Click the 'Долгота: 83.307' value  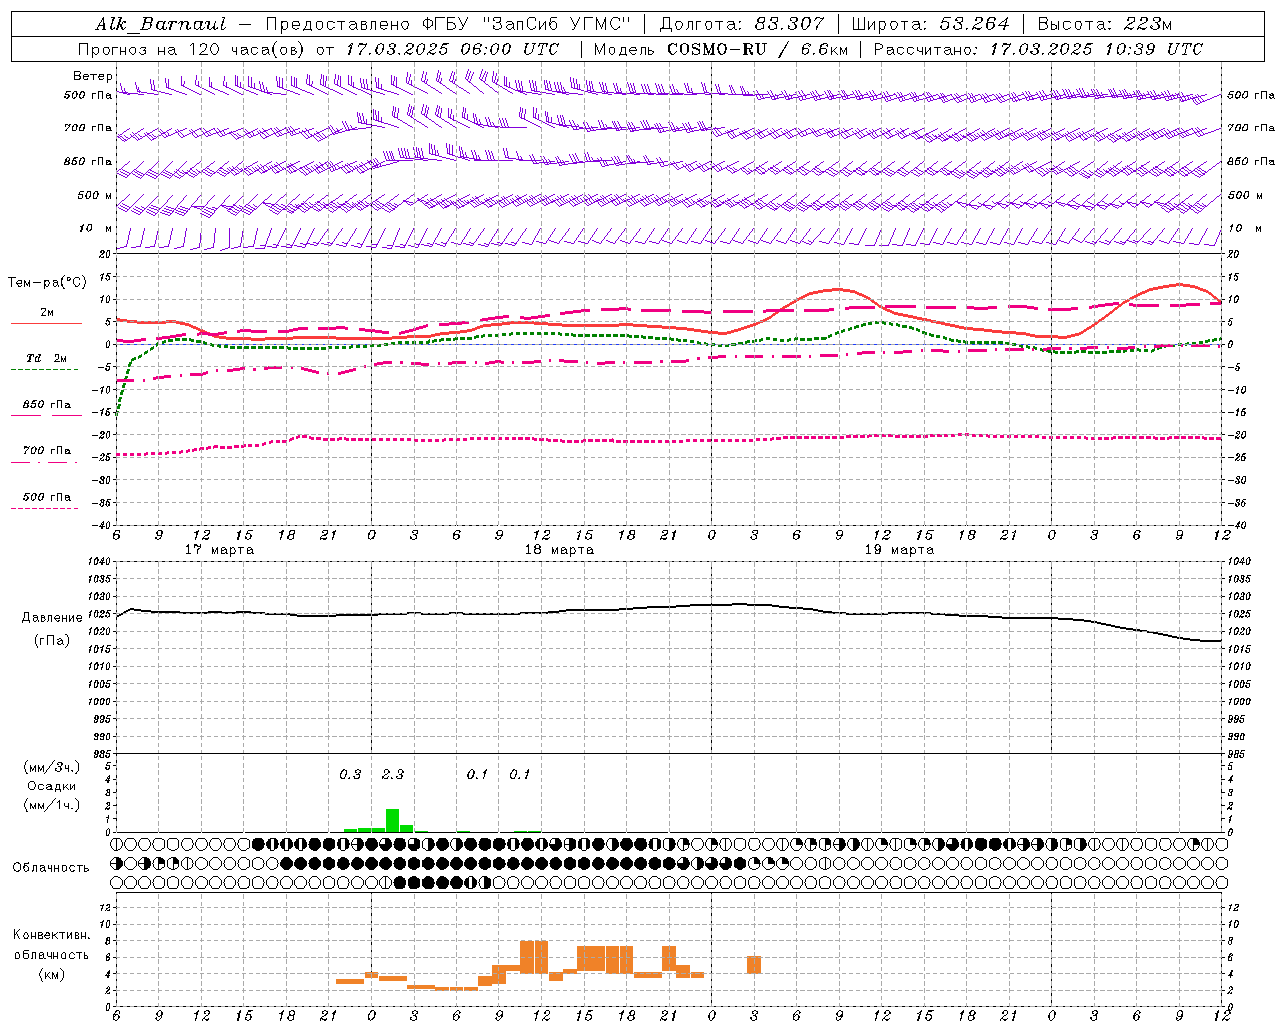742,24
